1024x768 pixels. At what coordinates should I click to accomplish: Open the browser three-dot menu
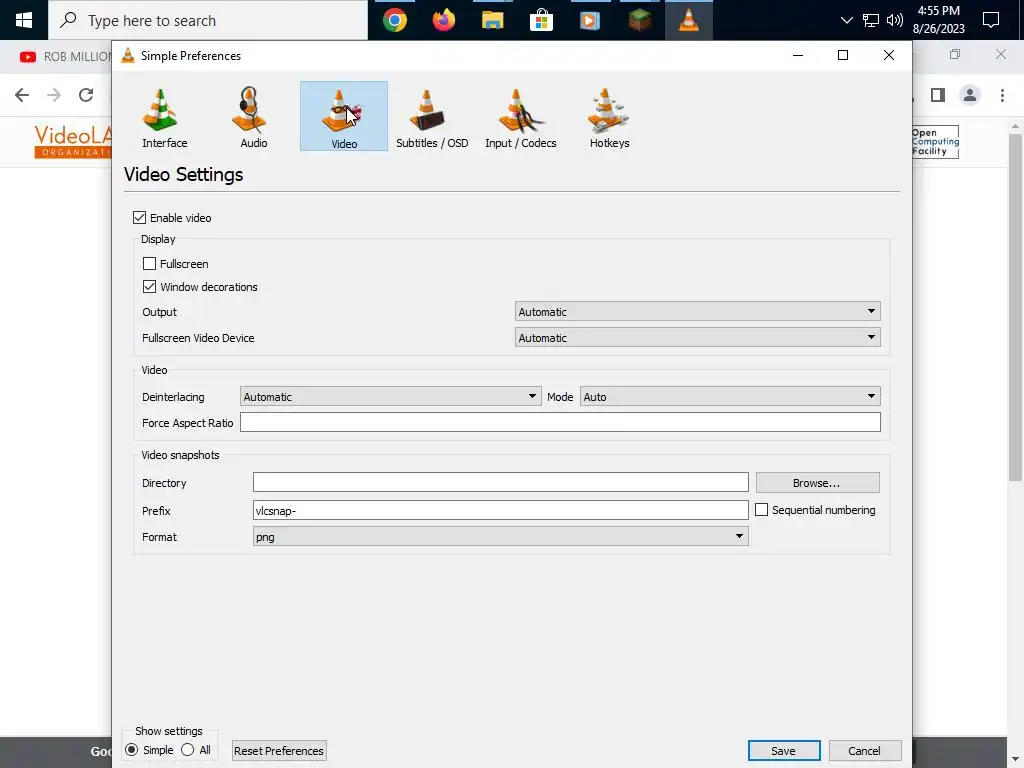(1002, 95)
